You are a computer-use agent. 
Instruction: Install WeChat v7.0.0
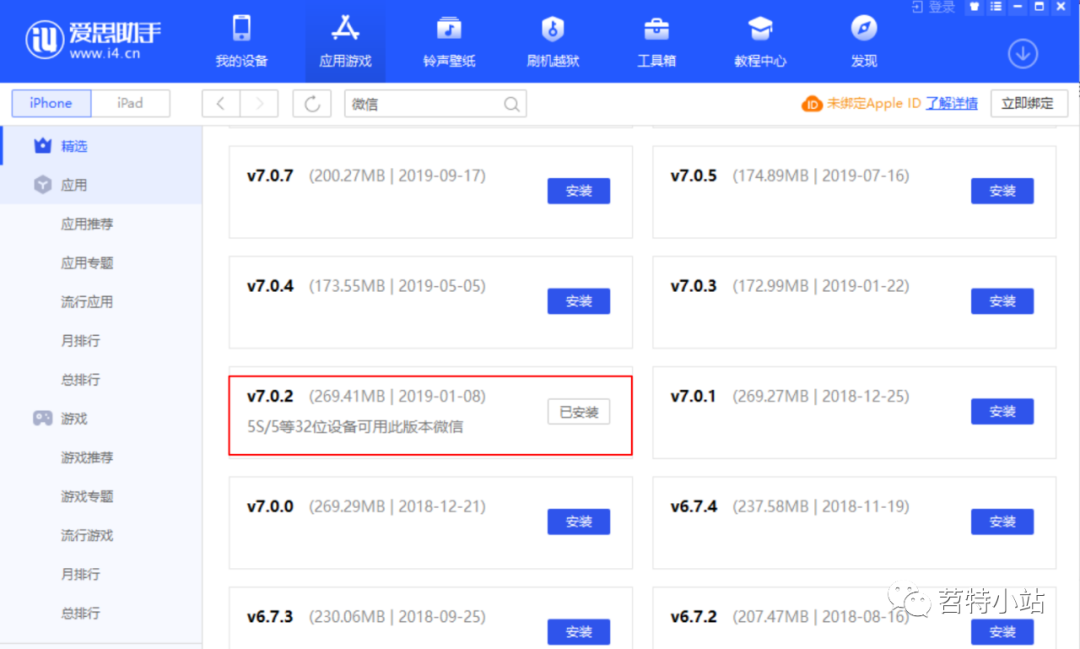click(579, 522)
